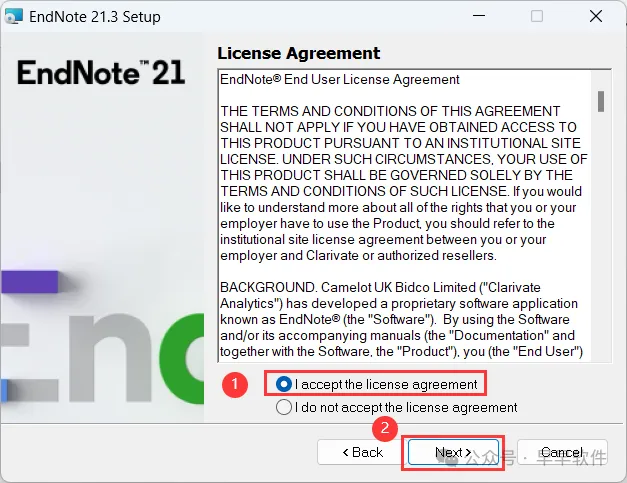Click inside the End User License Agreement text
The image size is (627, 483).
click(404, 216)
